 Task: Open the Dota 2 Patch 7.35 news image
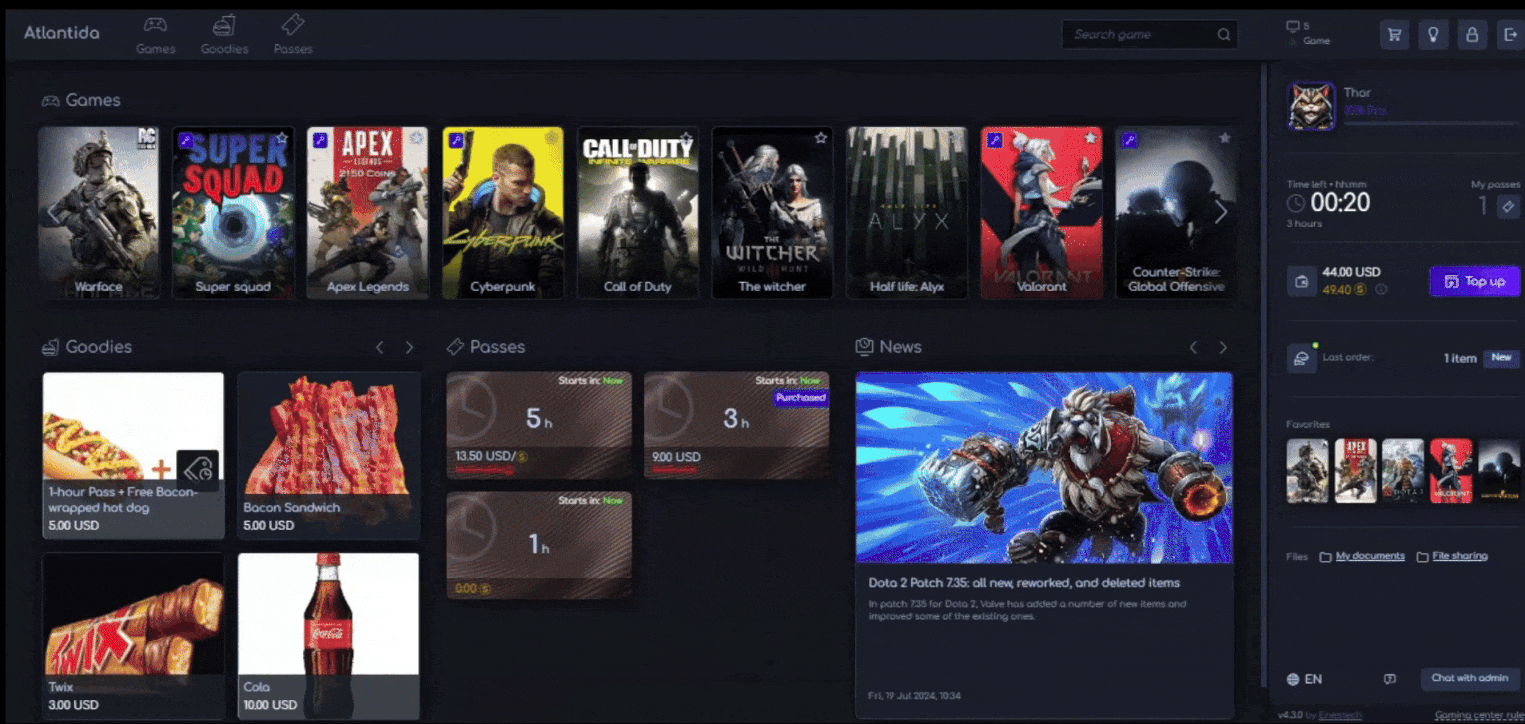[x=1044, y=468]
